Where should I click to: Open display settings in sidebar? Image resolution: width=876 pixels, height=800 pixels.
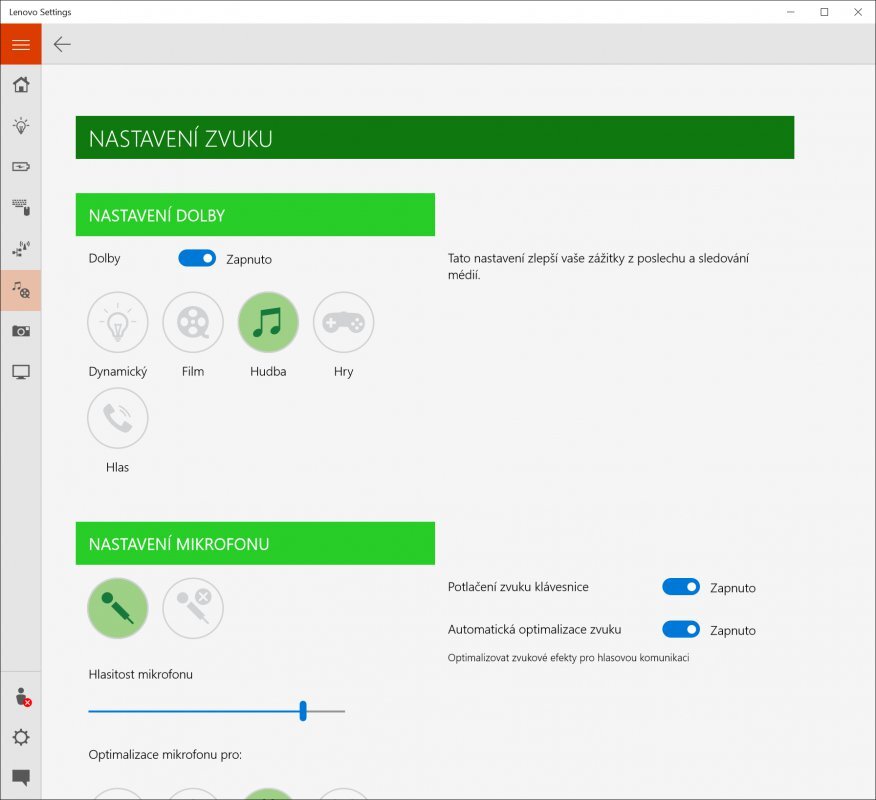(21, 372)
